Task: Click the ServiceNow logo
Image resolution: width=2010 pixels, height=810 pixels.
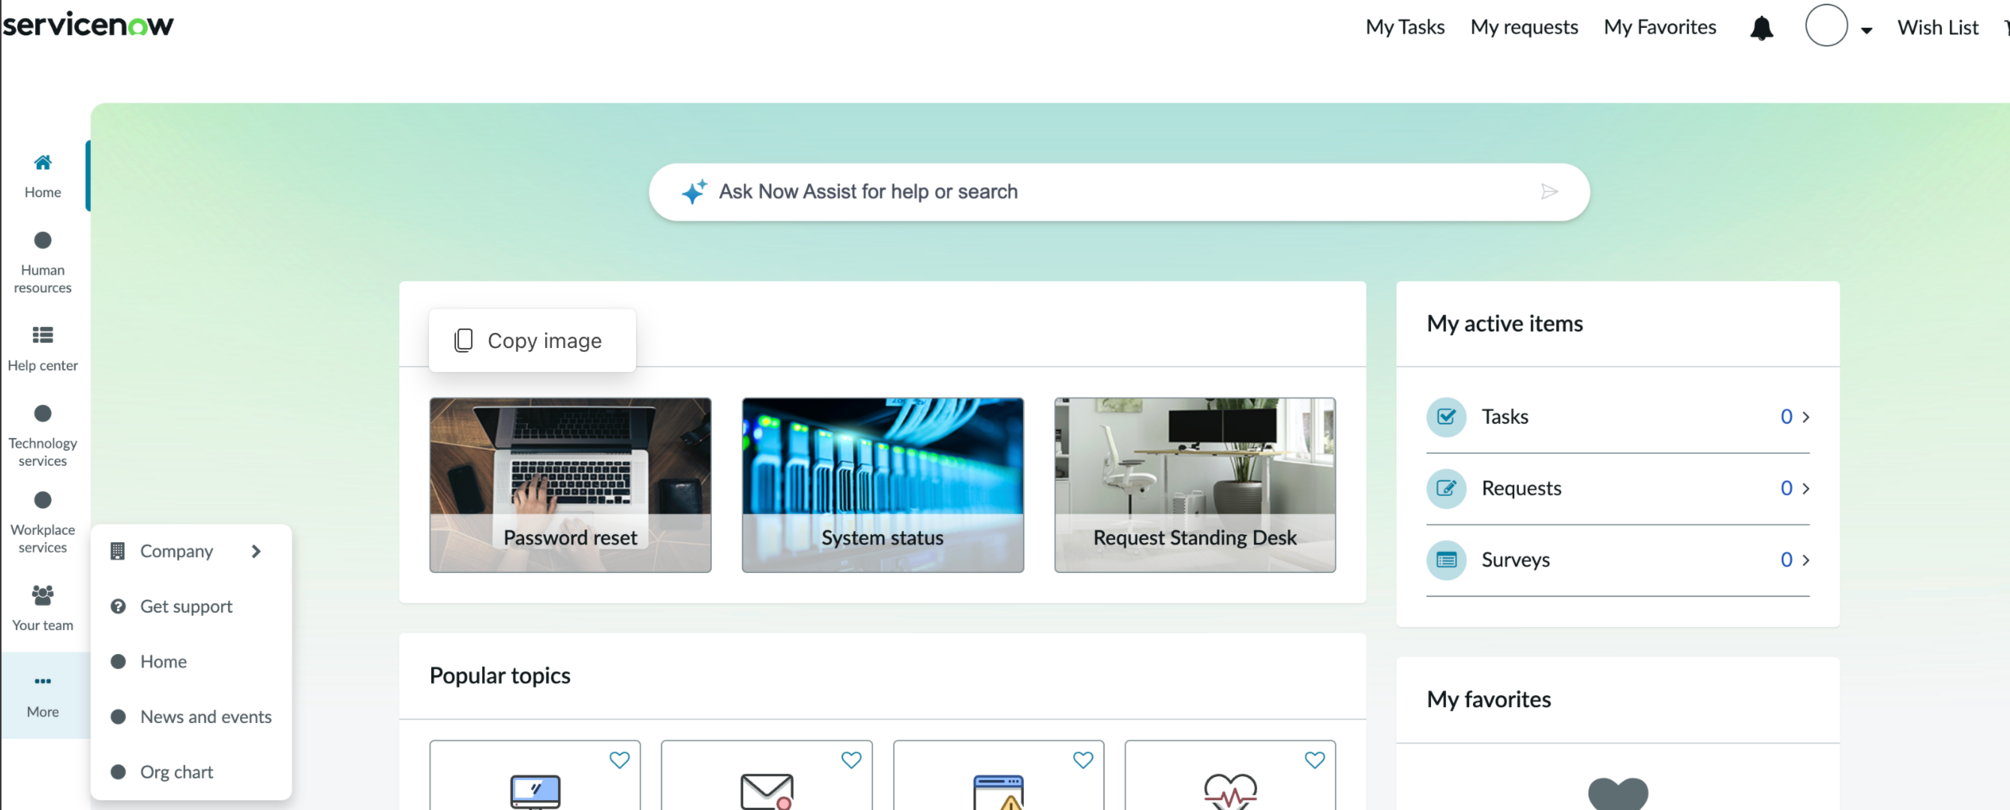Action: tap(88, 24)
